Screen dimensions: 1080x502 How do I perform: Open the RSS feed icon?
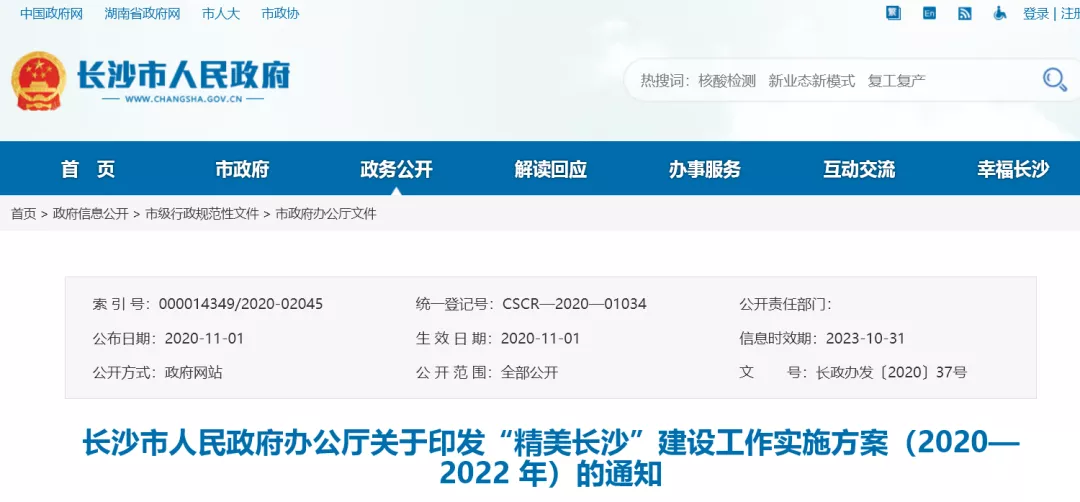click(965, 13)
